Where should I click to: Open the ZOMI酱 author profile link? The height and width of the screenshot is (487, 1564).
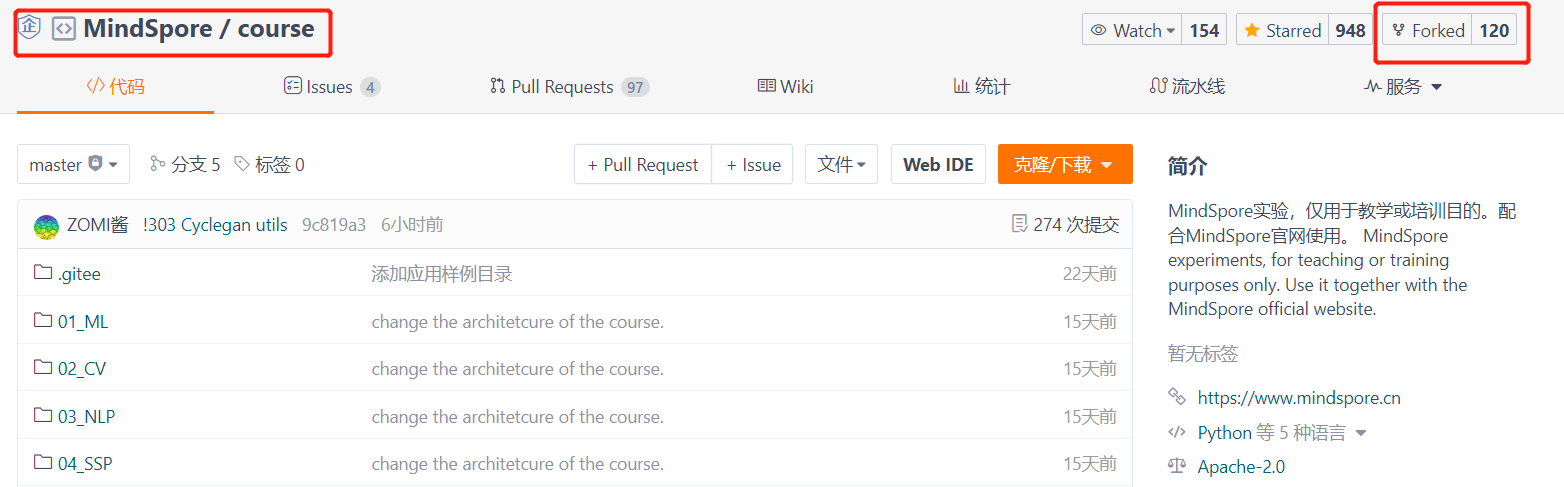click(98, 225)
